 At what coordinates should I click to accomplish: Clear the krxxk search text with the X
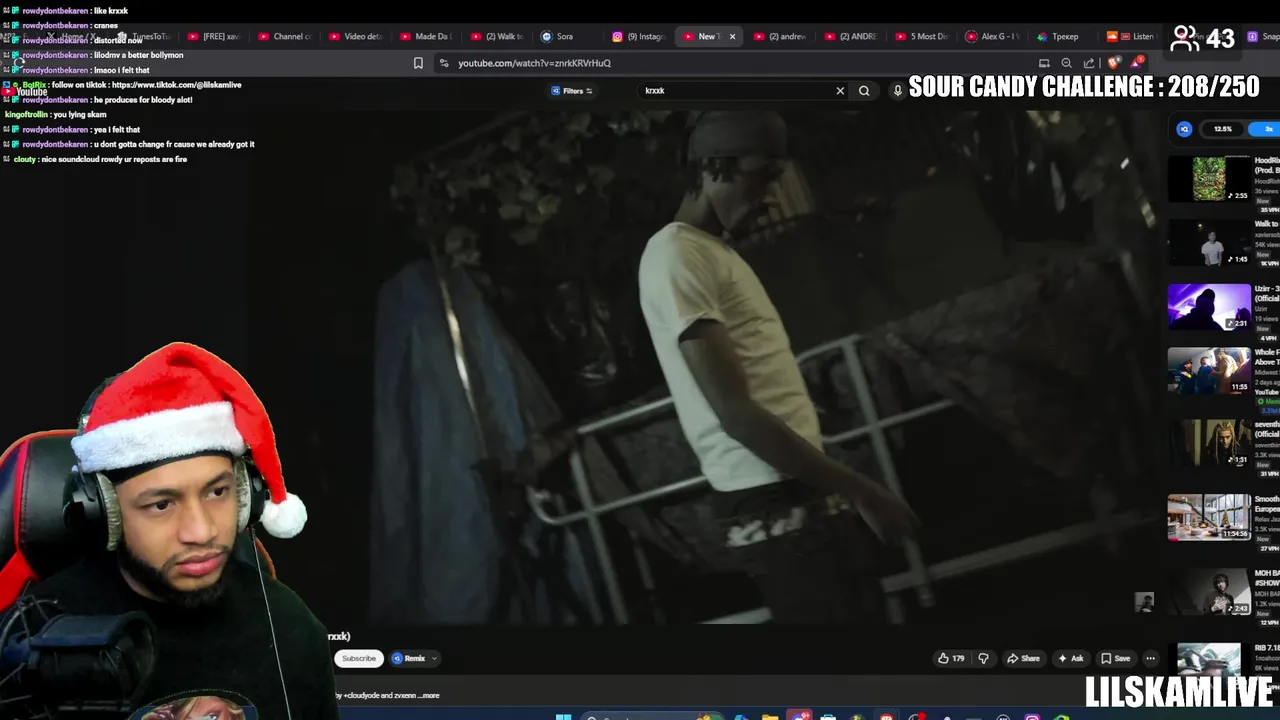(840, 91)
